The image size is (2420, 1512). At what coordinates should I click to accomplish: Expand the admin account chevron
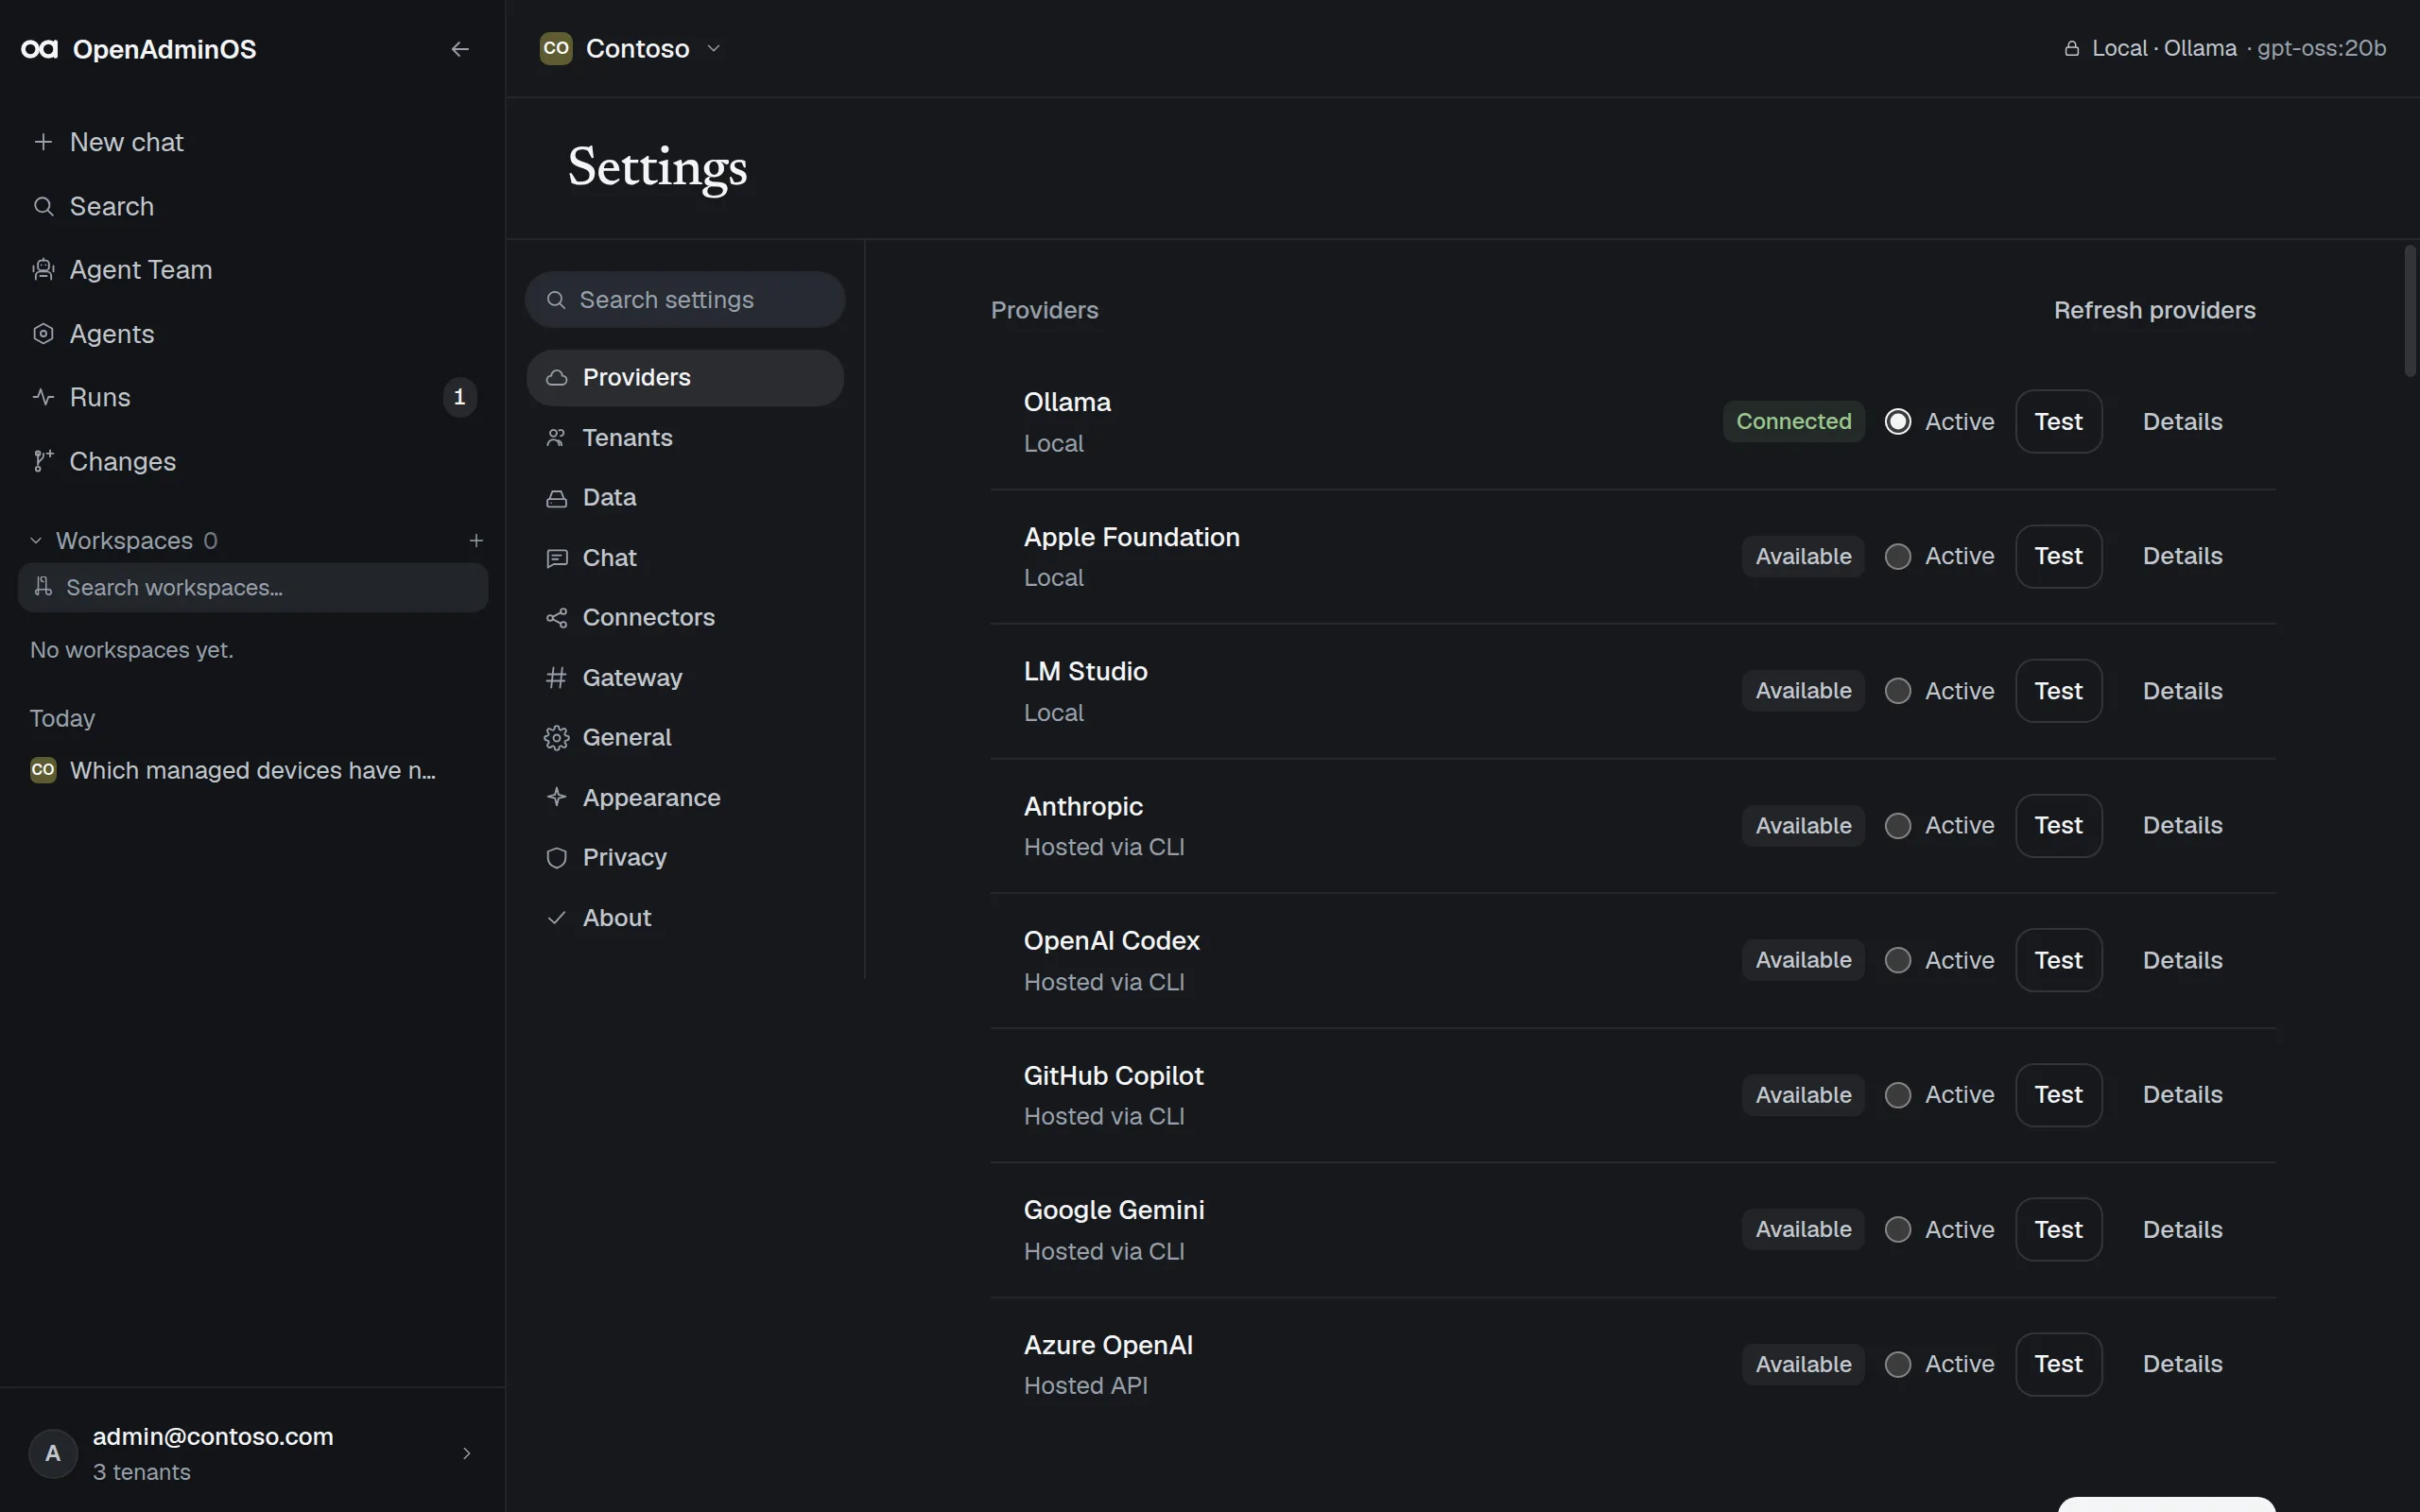click(x=466, y=1453)
